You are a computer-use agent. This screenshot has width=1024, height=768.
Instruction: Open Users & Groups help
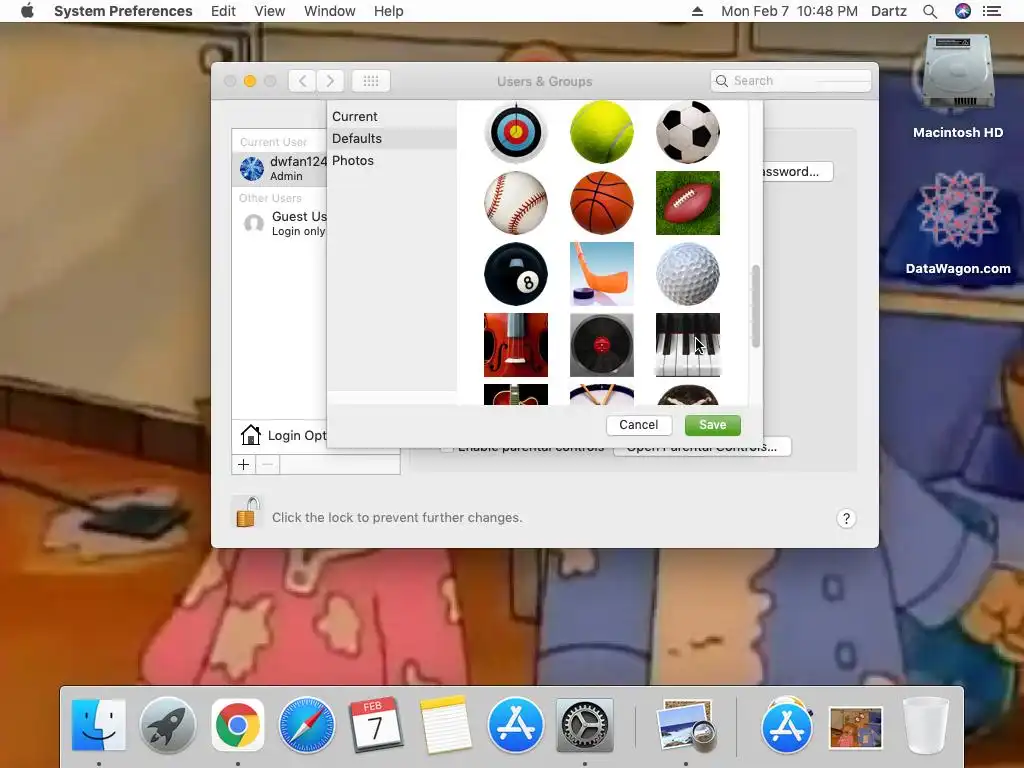point(846,519)
